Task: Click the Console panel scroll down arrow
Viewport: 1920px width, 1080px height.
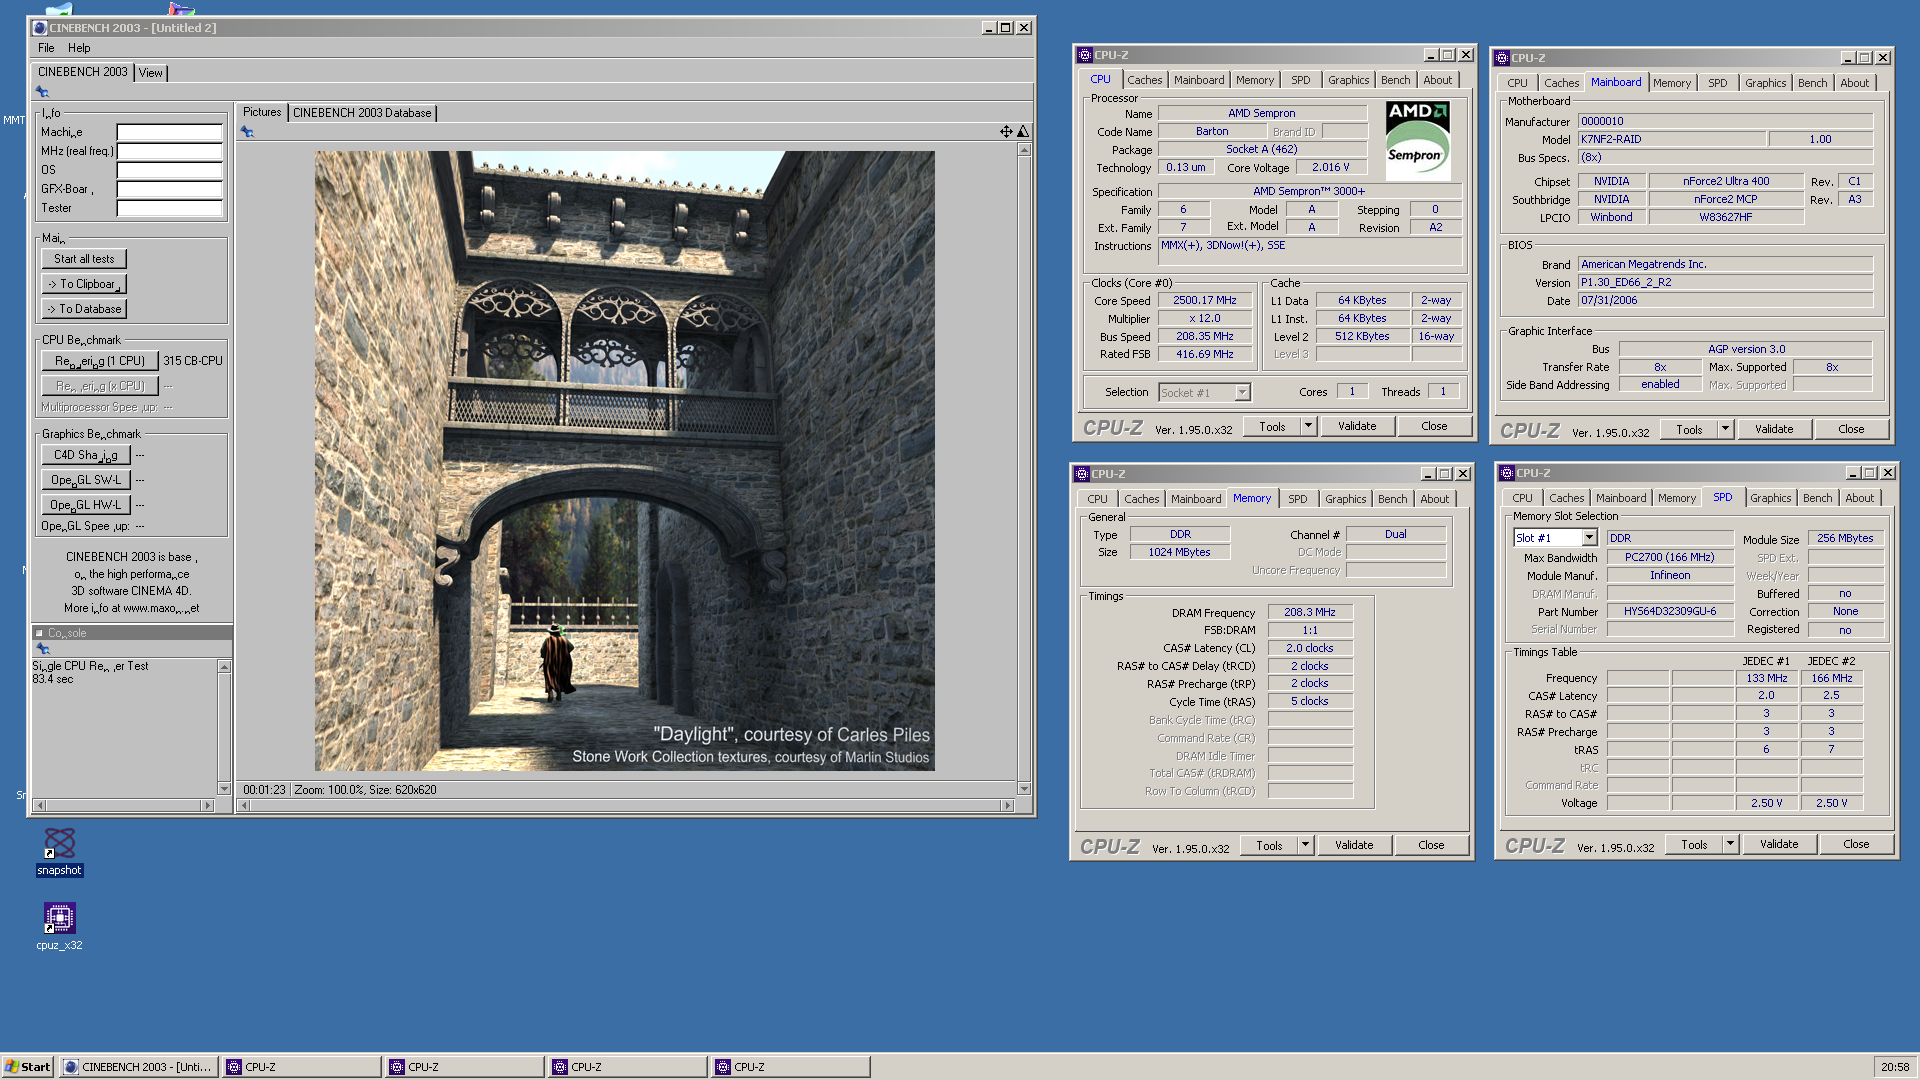Action: [x=224, y=789]
